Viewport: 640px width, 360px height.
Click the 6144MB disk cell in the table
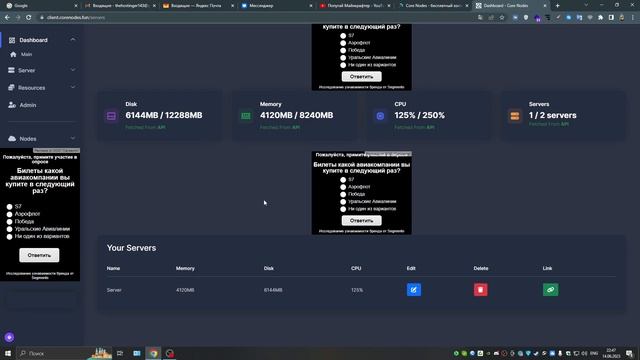coord(273,290)
